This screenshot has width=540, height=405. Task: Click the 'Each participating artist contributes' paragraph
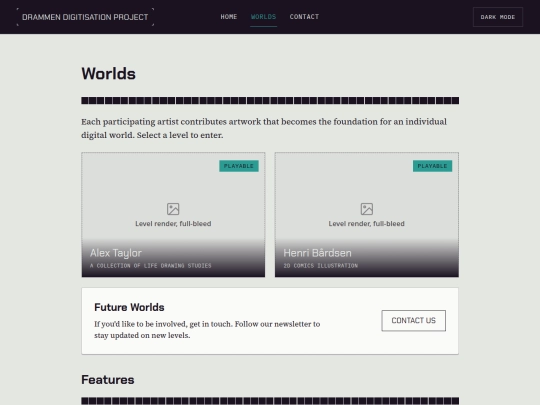[x=264, y=128]
